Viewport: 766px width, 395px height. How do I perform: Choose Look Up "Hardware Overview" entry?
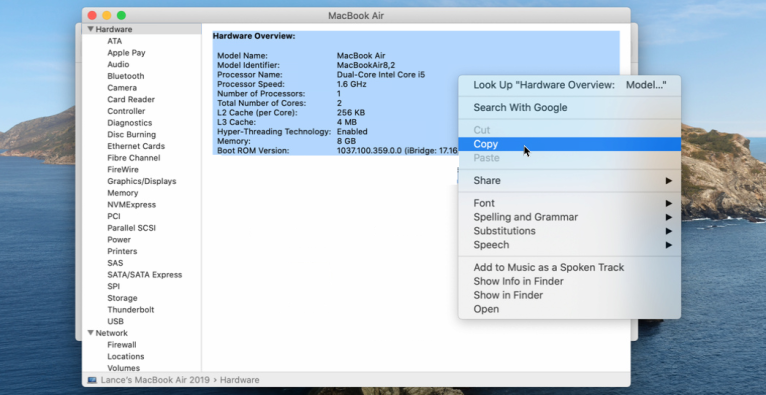click(569, 85)
